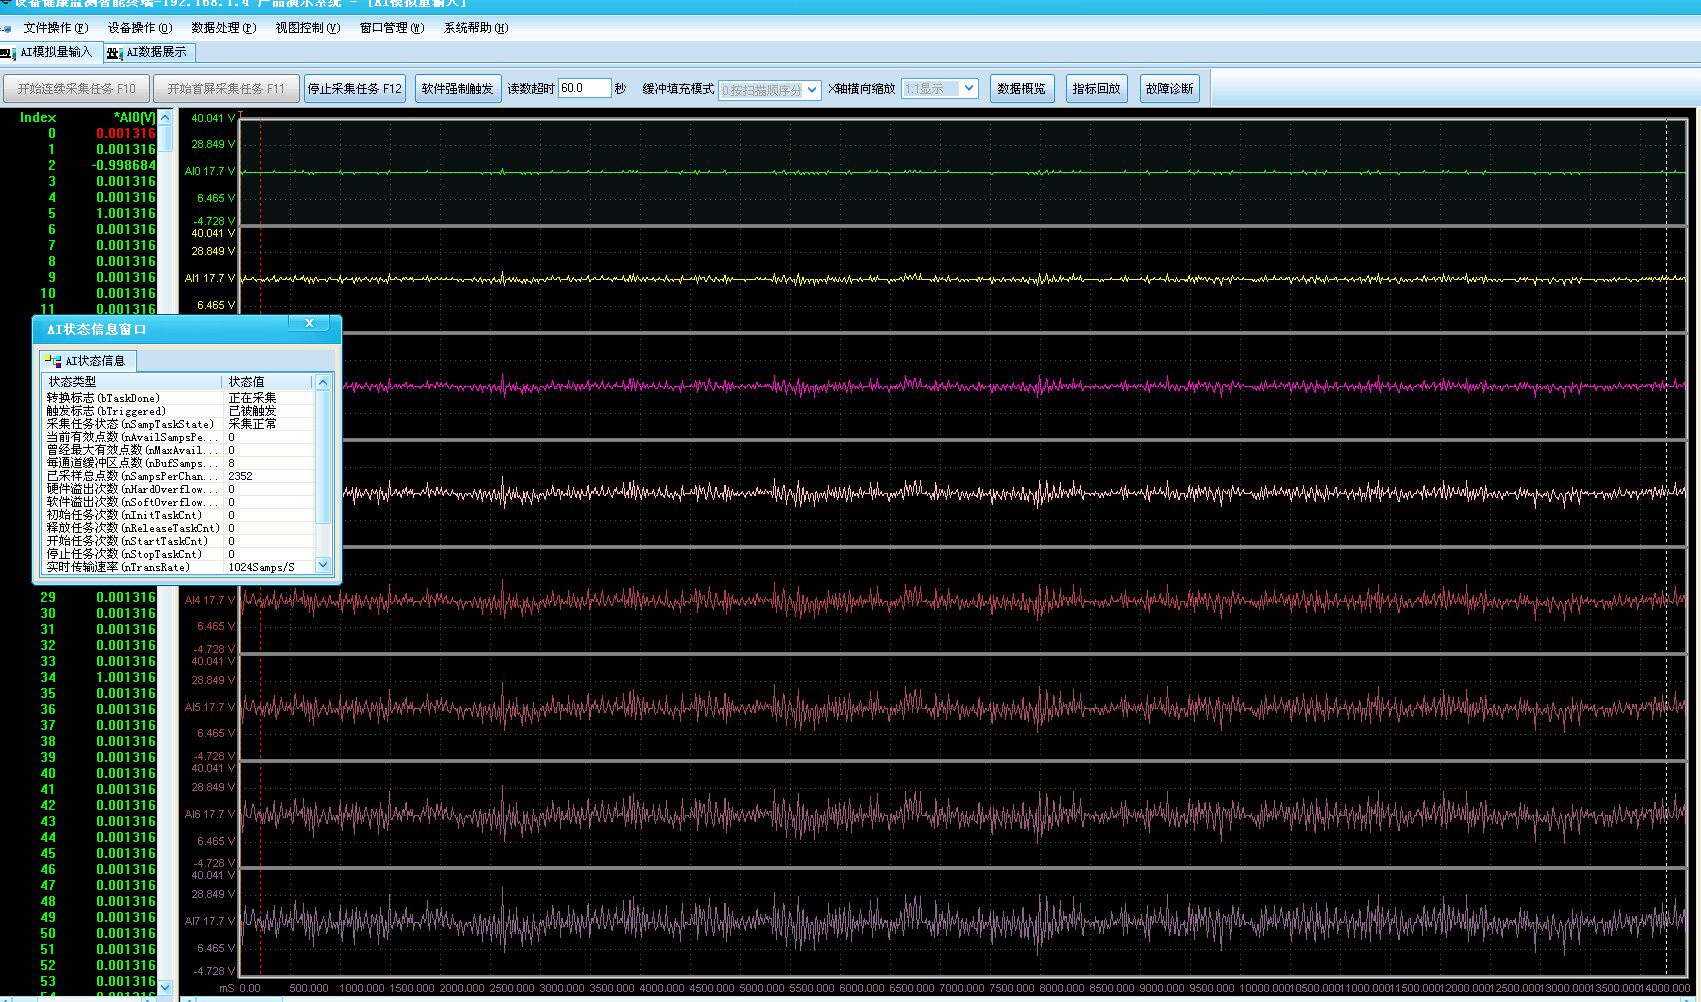Open the 缓冲填充模式 dropdown
1701x1002 pixels.
811,90
